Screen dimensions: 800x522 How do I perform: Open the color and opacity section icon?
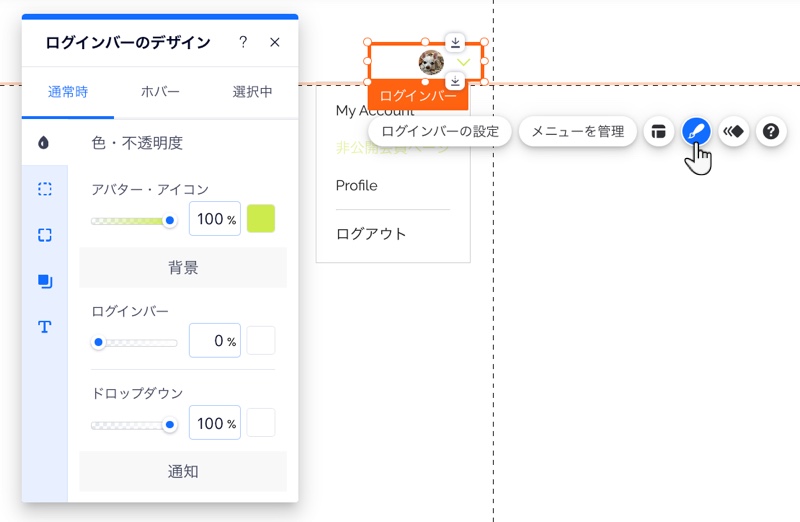coord(44,142)
